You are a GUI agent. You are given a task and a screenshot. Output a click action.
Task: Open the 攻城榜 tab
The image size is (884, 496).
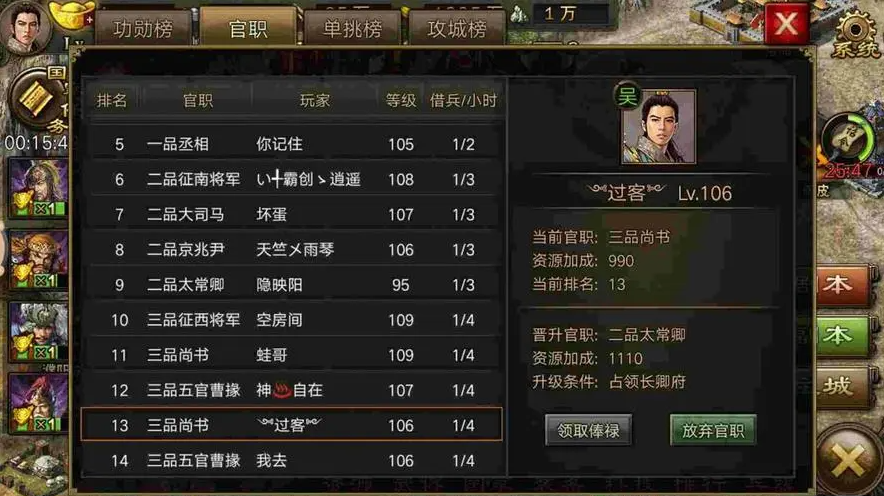457,28
